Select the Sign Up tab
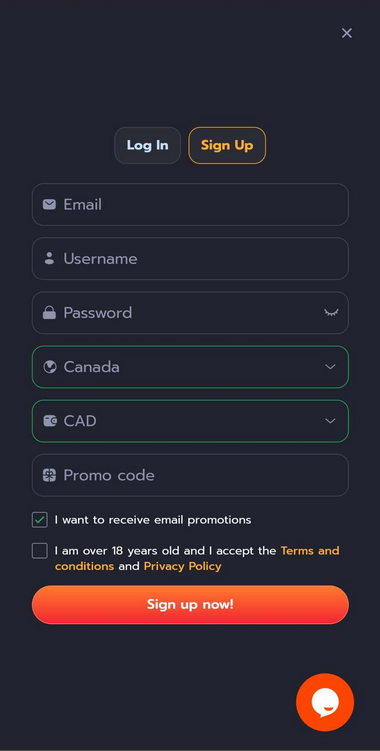The height and width of the screenshot is (751, 380). (227, 145)
